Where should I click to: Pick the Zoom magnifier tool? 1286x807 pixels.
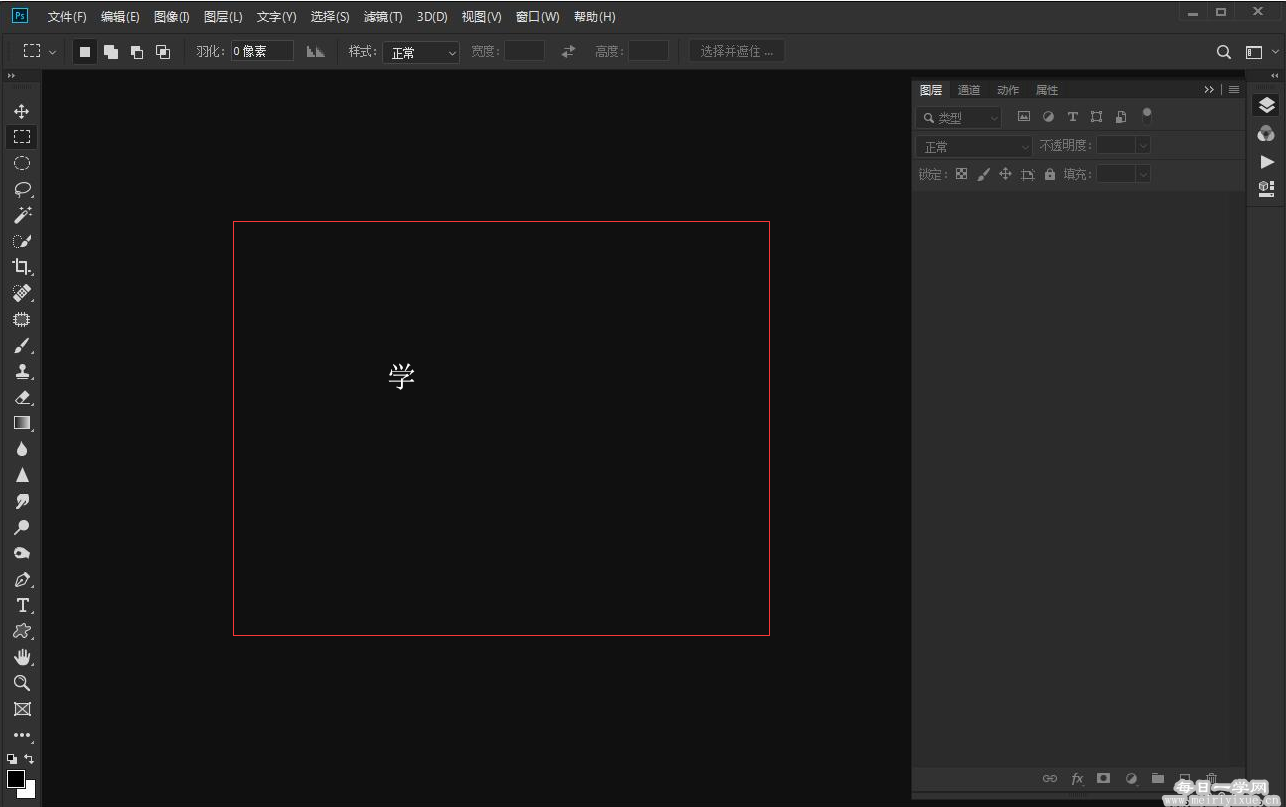pyautogui.click(x=21, y=683)
